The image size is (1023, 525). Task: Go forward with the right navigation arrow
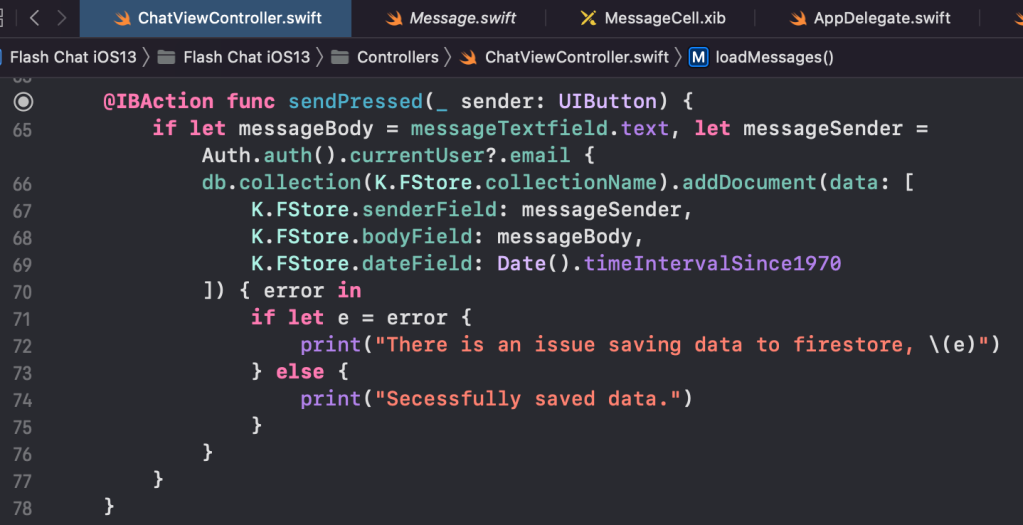(x=62, y=18)
